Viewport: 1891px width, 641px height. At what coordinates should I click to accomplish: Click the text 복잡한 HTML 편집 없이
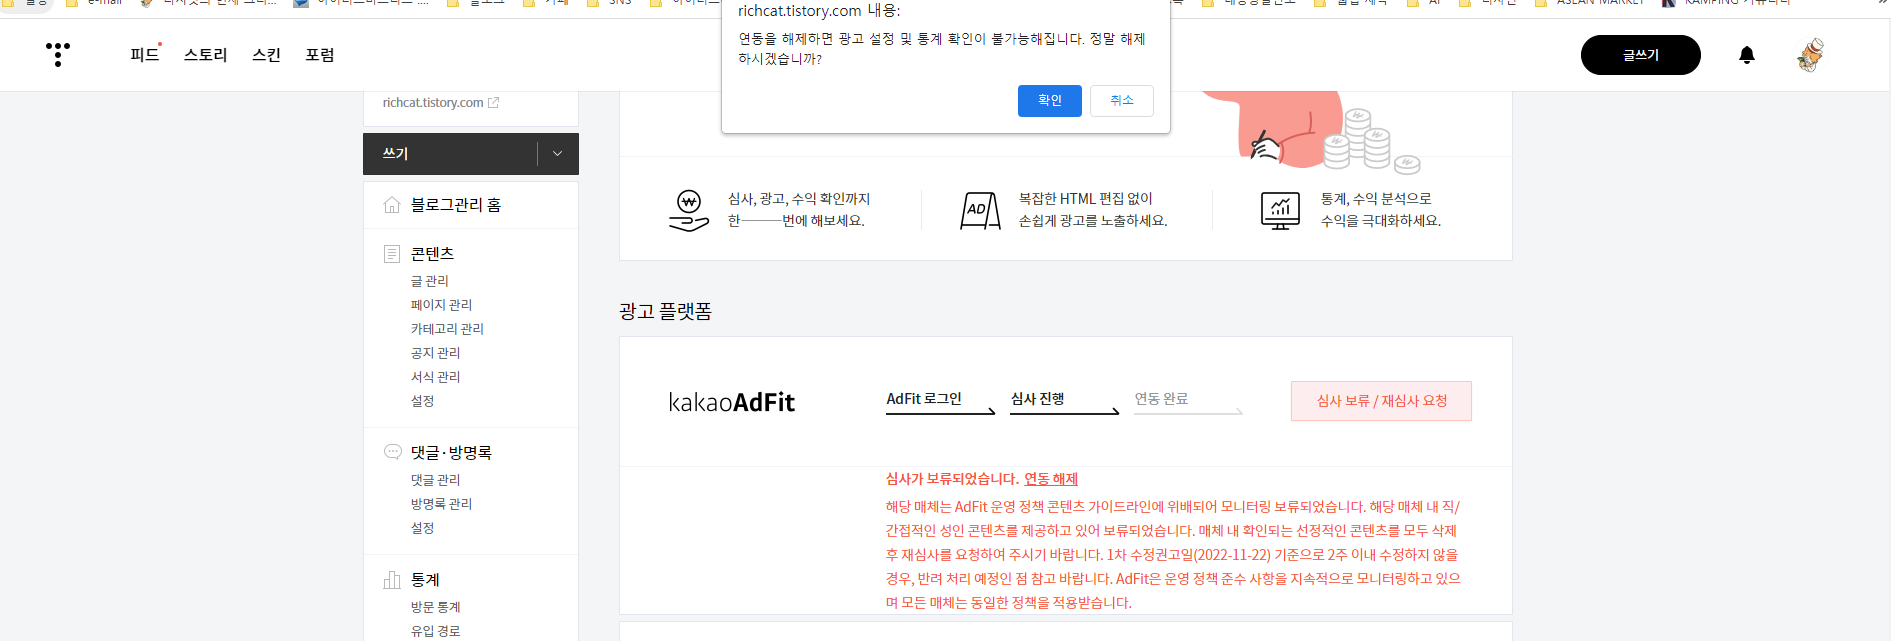[1086, 199]
